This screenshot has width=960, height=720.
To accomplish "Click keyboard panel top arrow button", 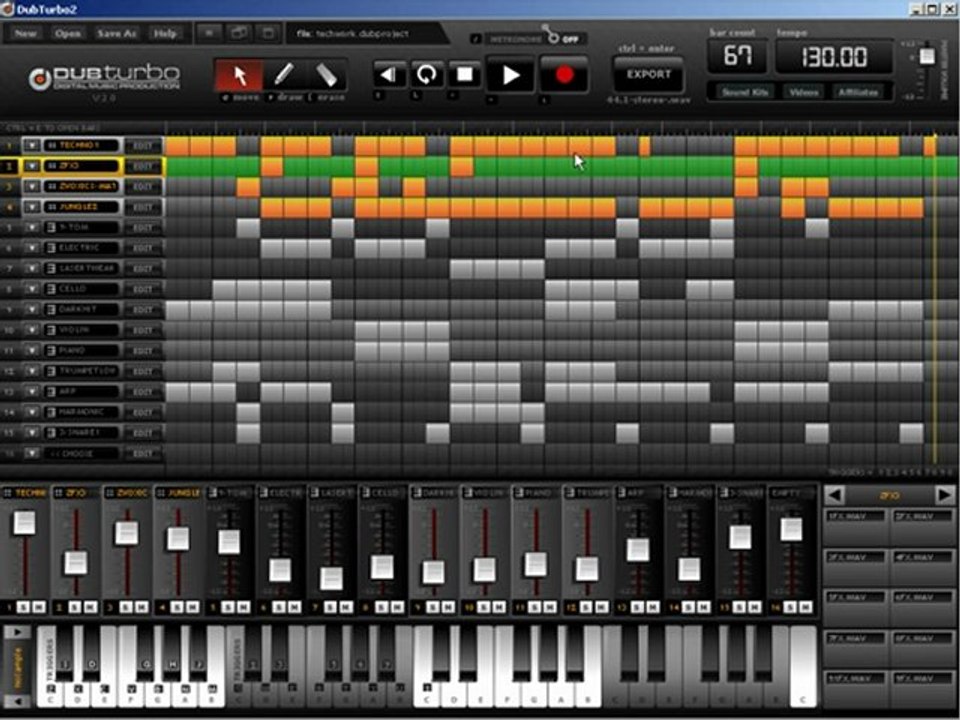I will click(x=17, y=632).
